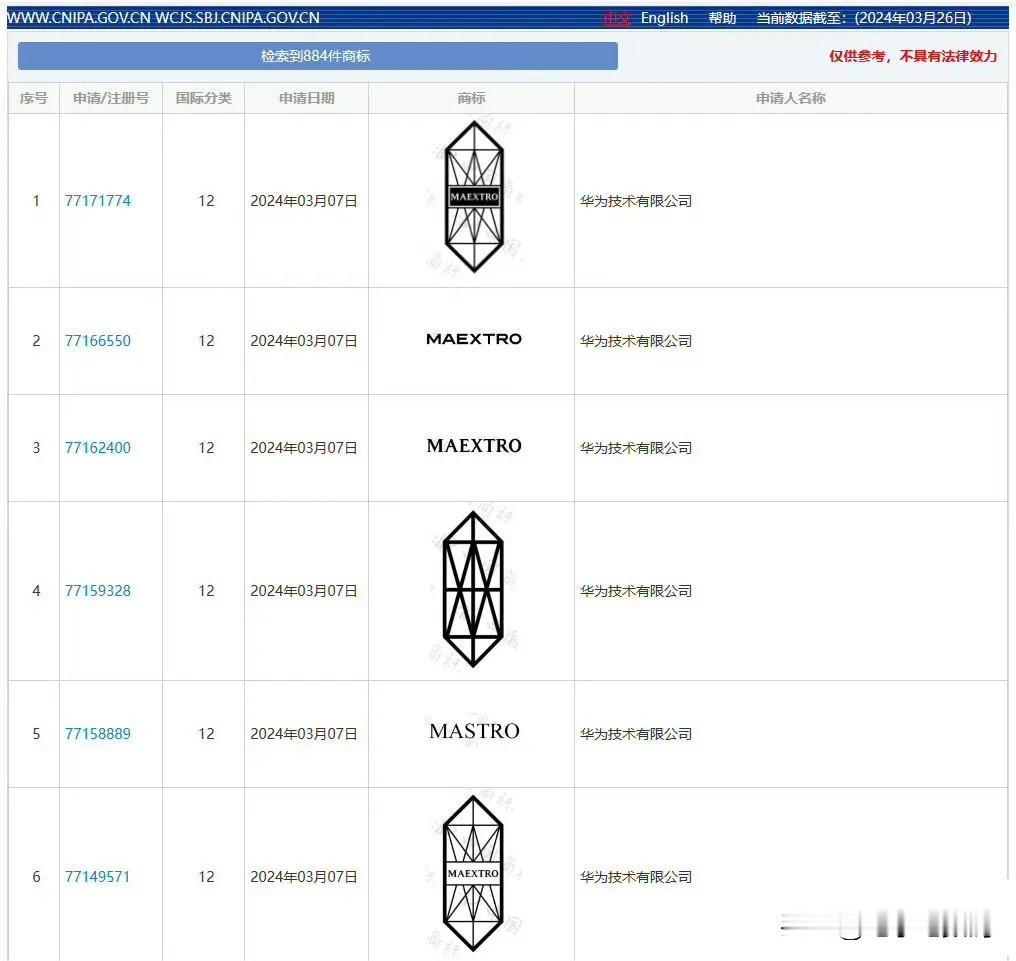This screenshot has height=961, width=1016.
Task: Click class 12 in row 1
Action: pos(206,201)
